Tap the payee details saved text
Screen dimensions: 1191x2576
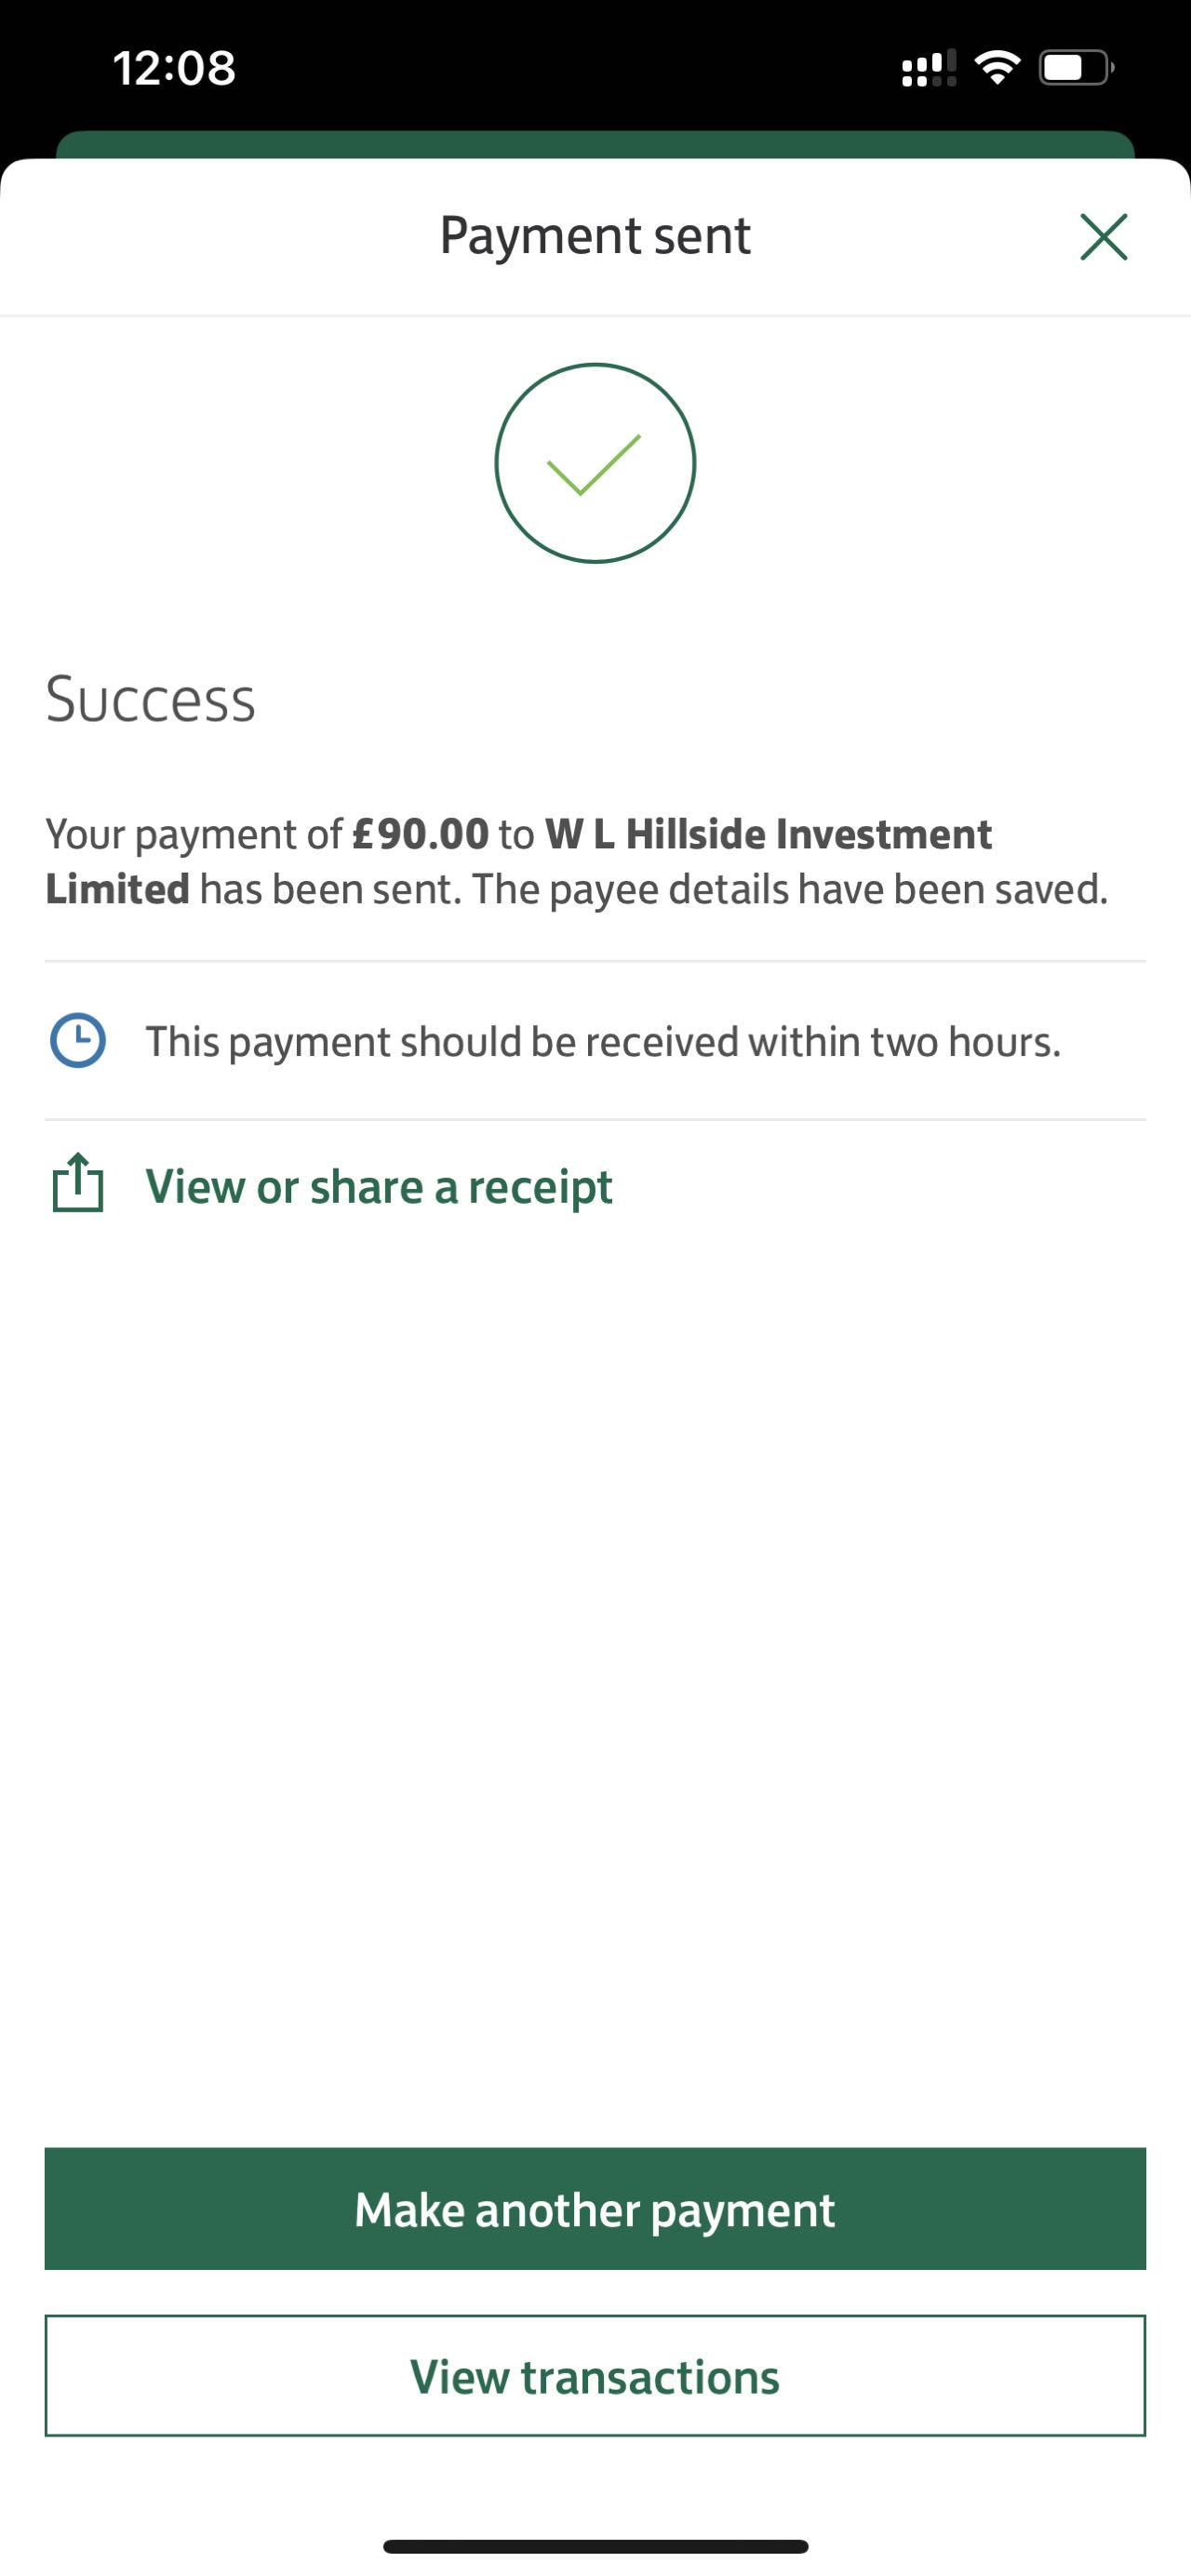click(x=790, y=889)
